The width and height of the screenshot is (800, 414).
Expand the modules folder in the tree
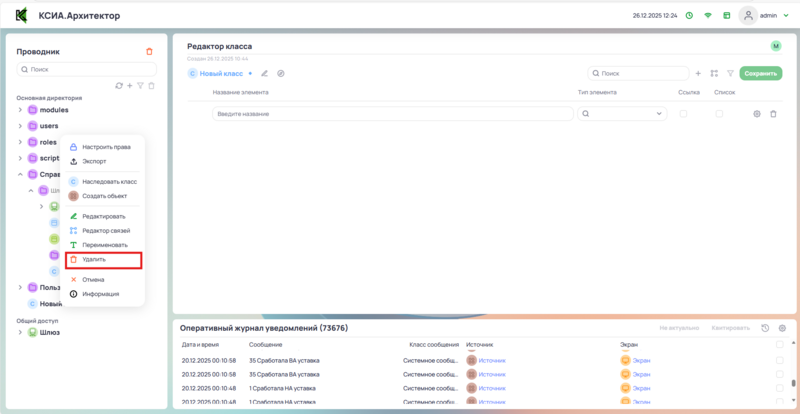click(x=20, y=110)
